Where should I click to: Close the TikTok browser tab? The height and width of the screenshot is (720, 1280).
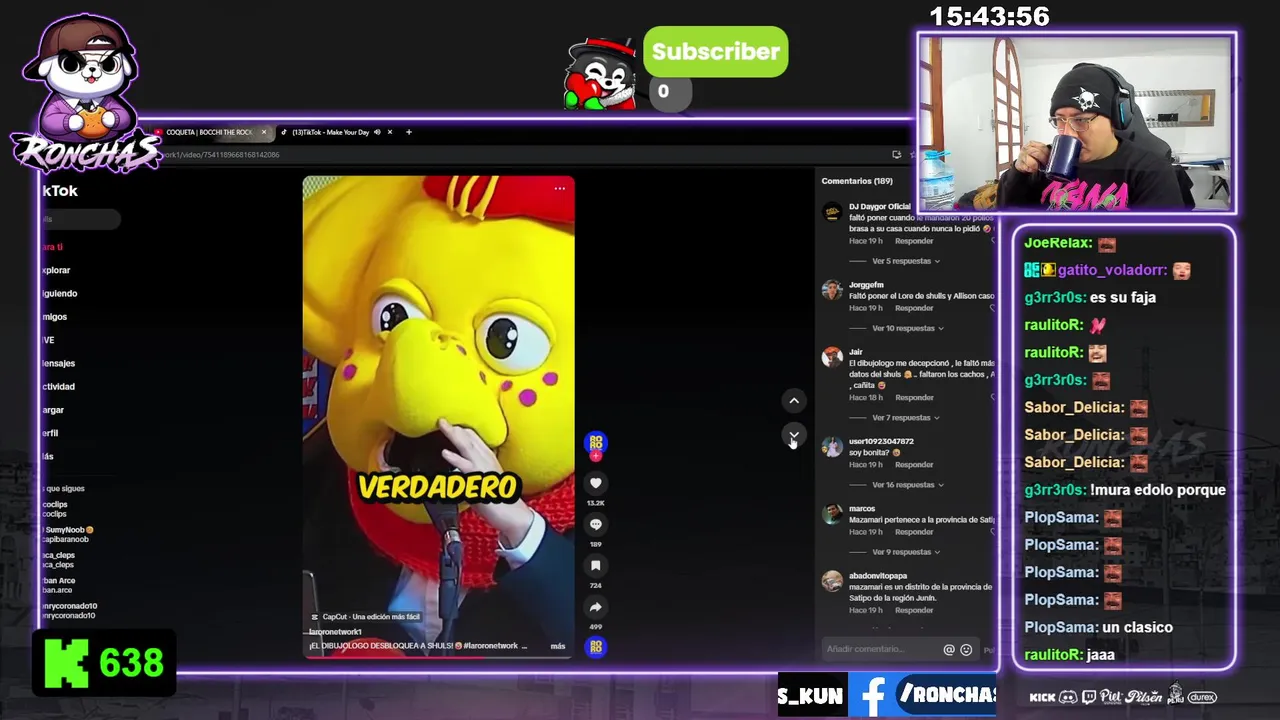point(390,132)
